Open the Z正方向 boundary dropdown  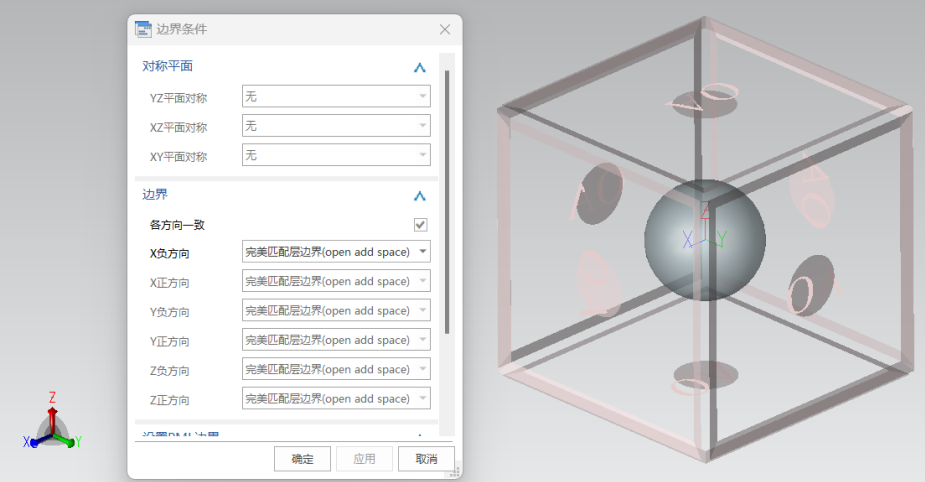coord(336,399)
